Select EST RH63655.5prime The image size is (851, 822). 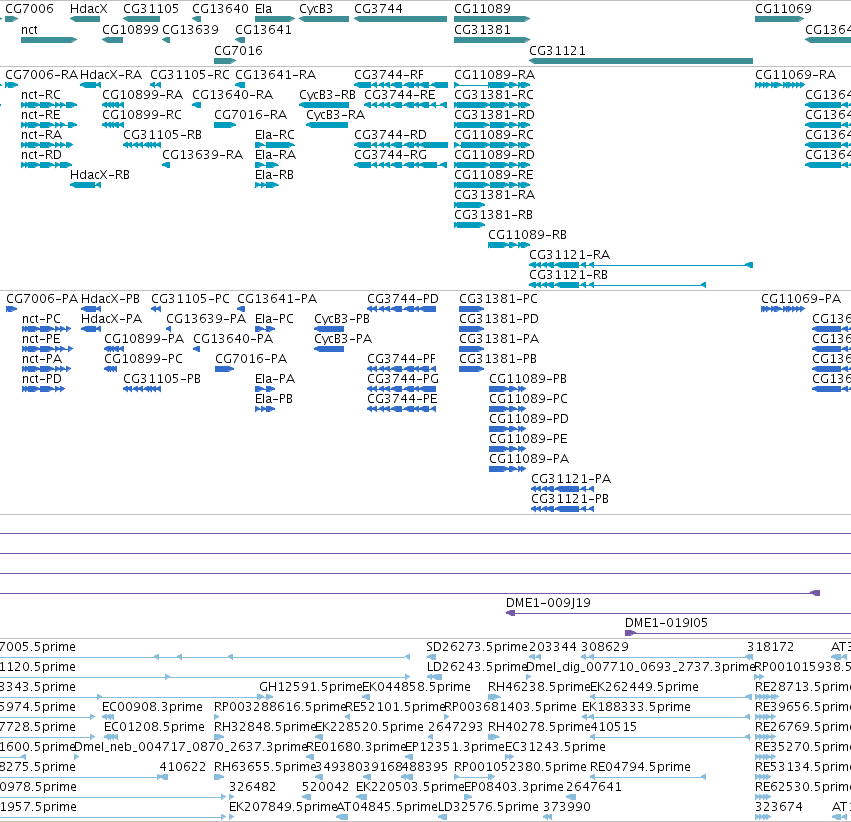[x=219, y=778]
